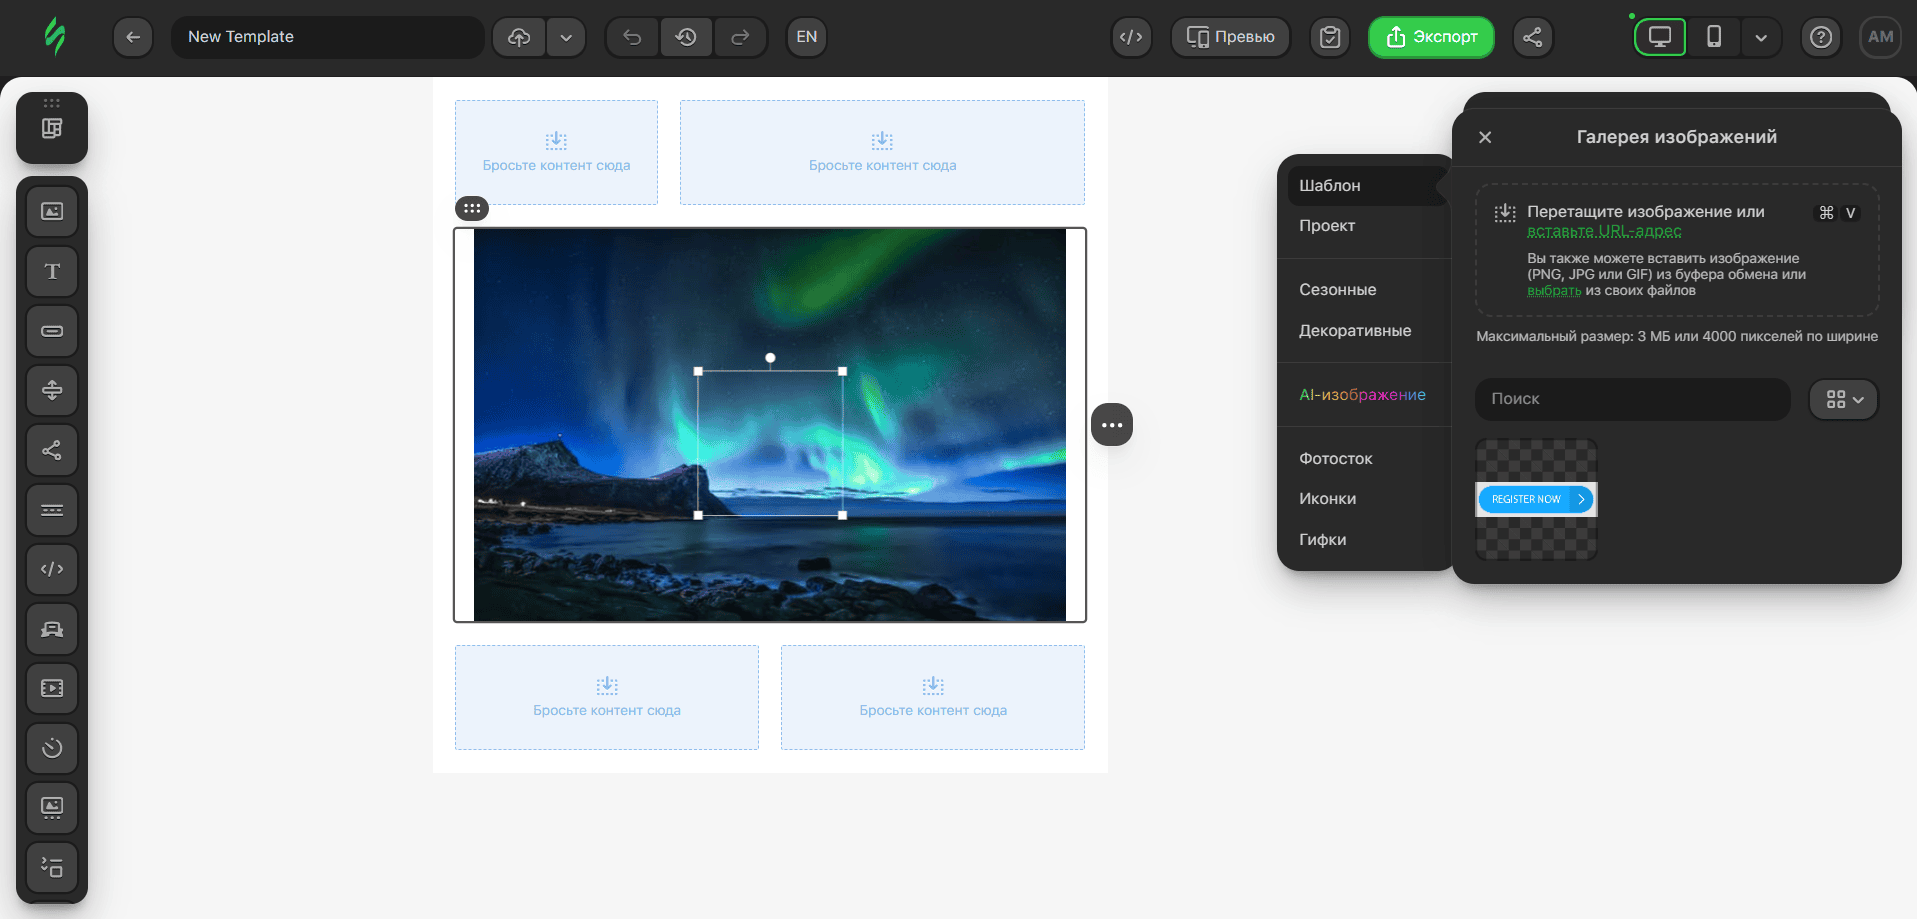The image size is (1917, 919).
Task: Select the AI-изображение menu item
Action: (1362, 395)
